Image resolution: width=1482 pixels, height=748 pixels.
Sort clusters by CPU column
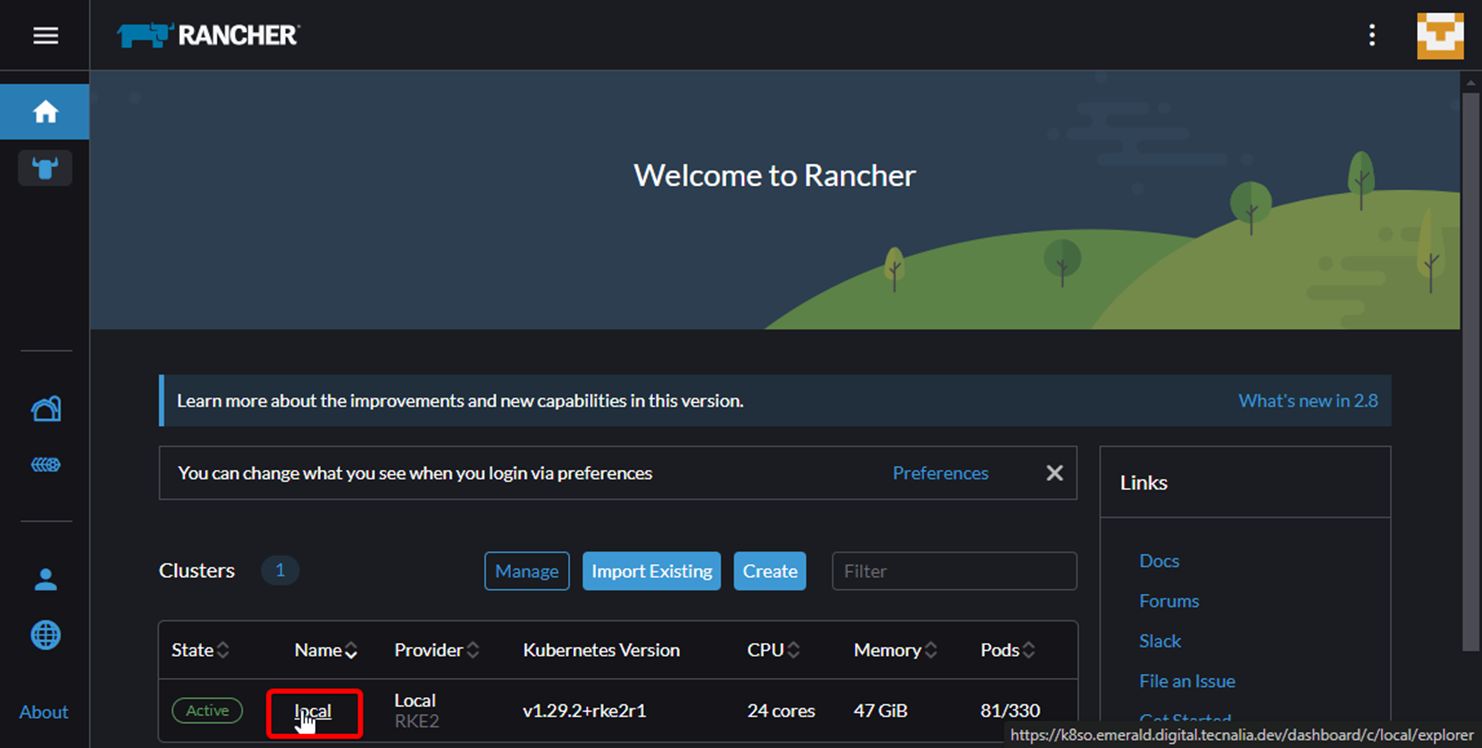[774, 650]
